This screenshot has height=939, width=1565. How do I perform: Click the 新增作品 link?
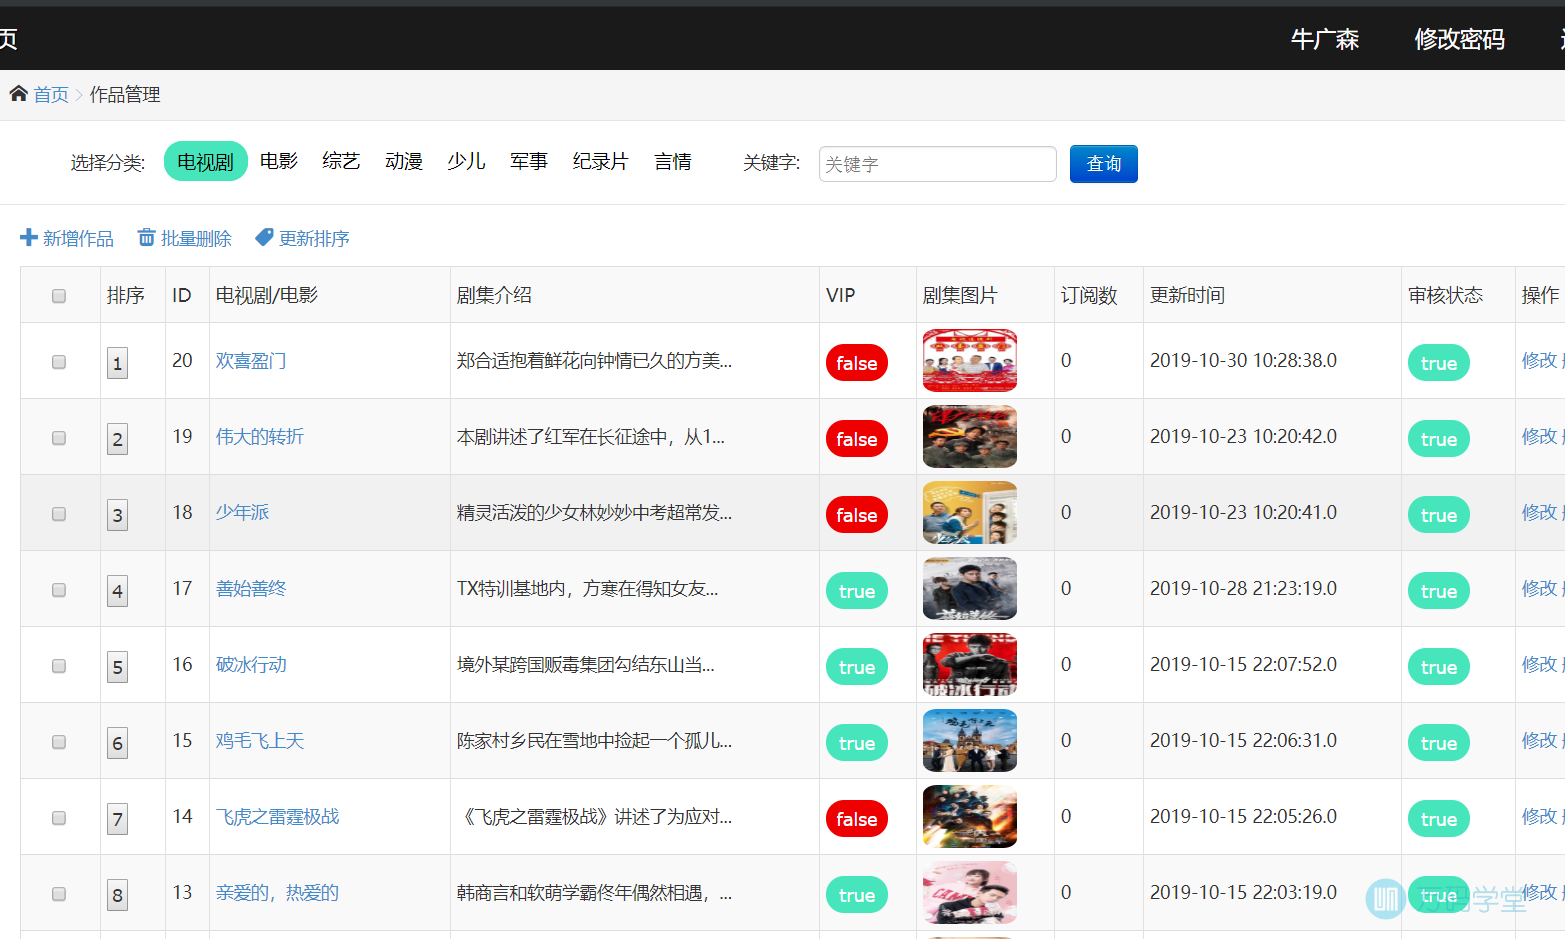(x=78, y=238)
